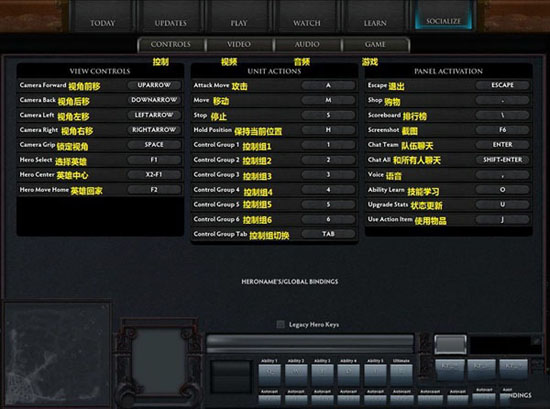This screenshot has height=409, width=550.
Task: Rebind Camera Back DOWNARROW key
Action: pyautogui.click(x=154, y=100)
